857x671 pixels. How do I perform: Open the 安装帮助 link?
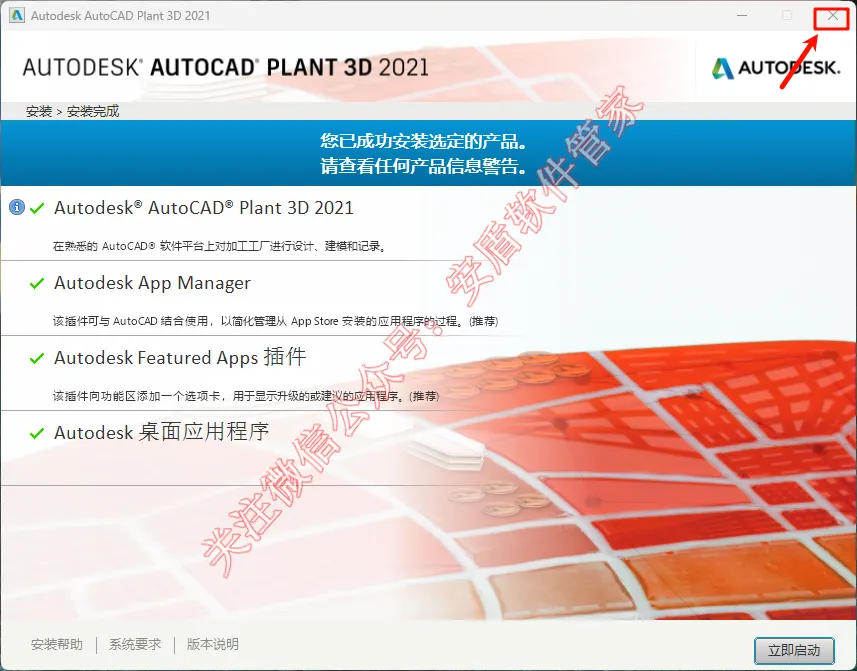(57, 644)
